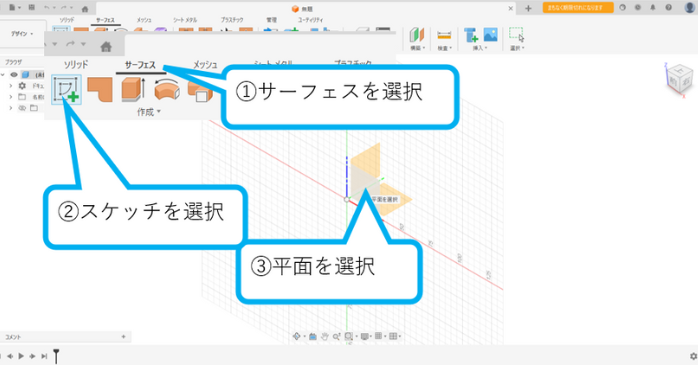This screenshot has height=365, width=698.
Task: Click the ViewCube in the viewport corner
Action: tap(680, 79)
